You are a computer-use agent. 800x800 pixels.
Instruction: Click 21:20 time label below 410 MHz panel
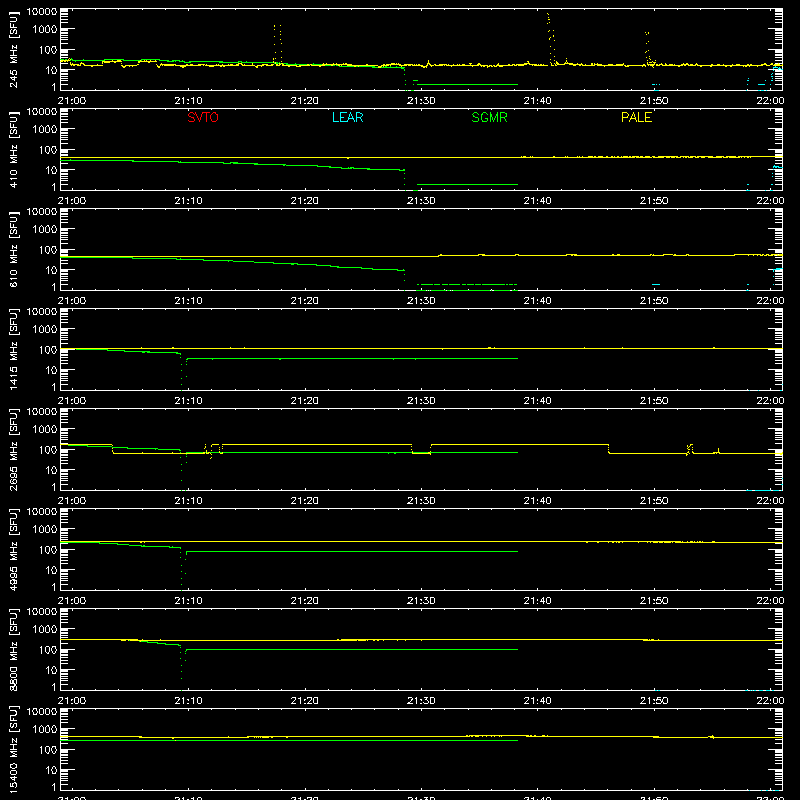pyautogui.click(x=305, y=201)
